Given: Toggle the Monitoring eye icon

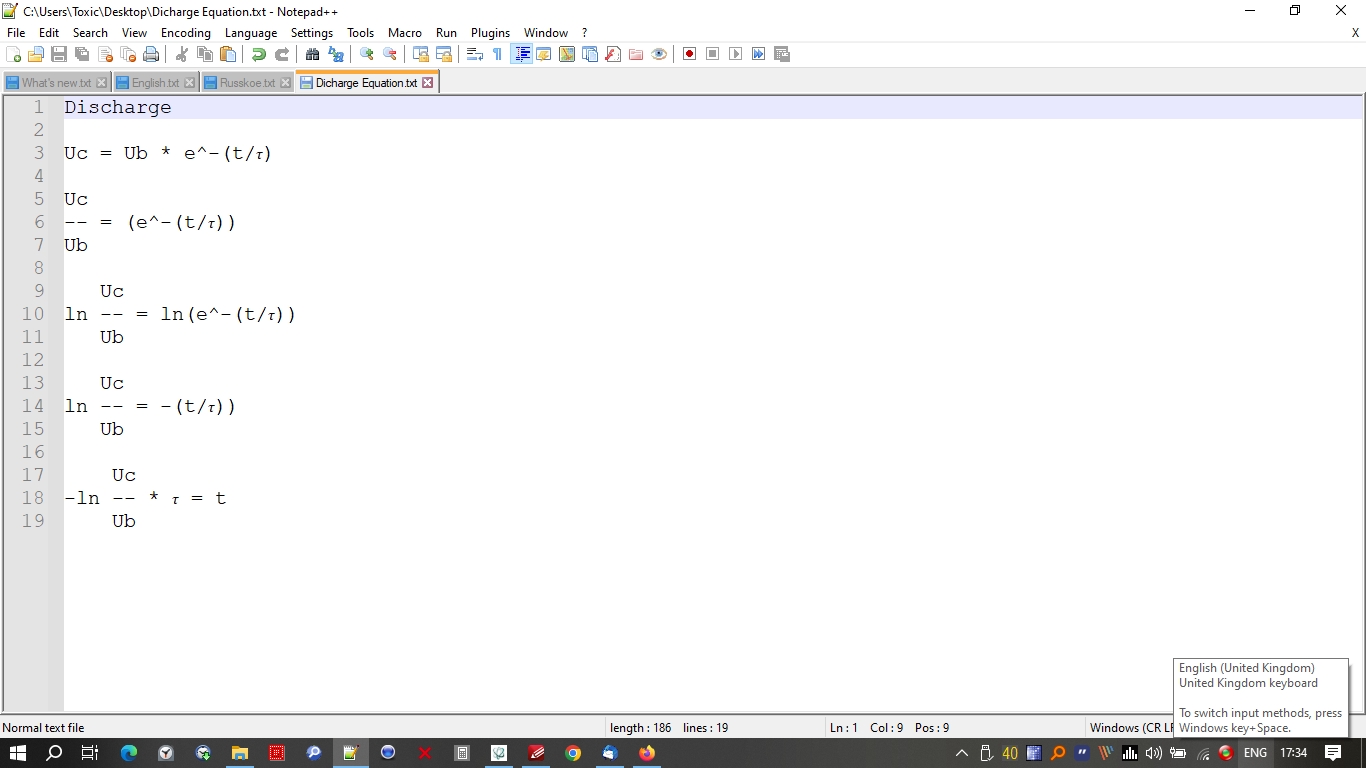Looking at the screenshot, I should point(659,54).
